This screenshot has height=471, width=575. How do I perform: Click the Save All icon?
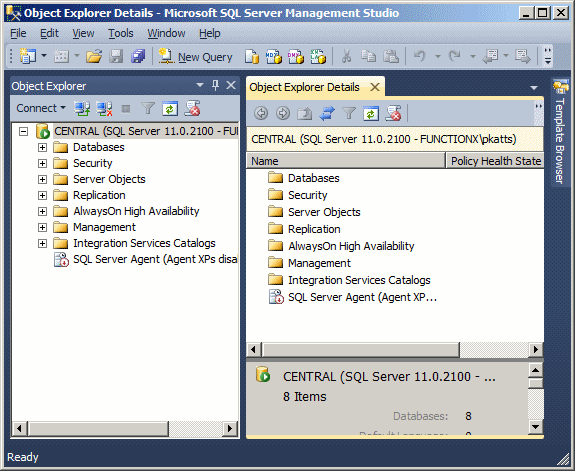pyautogui.click(x=138, y=56)
